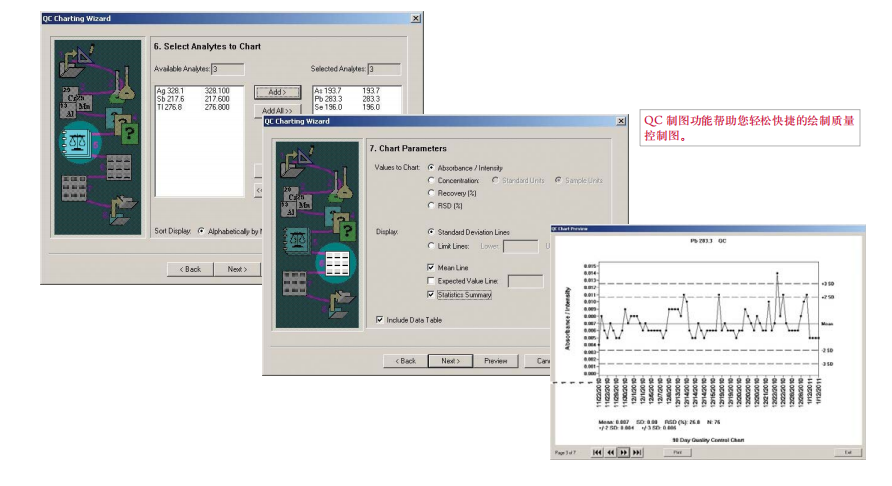This screenshot has width=892, height=486.
Task: Uncheck the Mean Line checkbox
Action: tap(431, 267)
